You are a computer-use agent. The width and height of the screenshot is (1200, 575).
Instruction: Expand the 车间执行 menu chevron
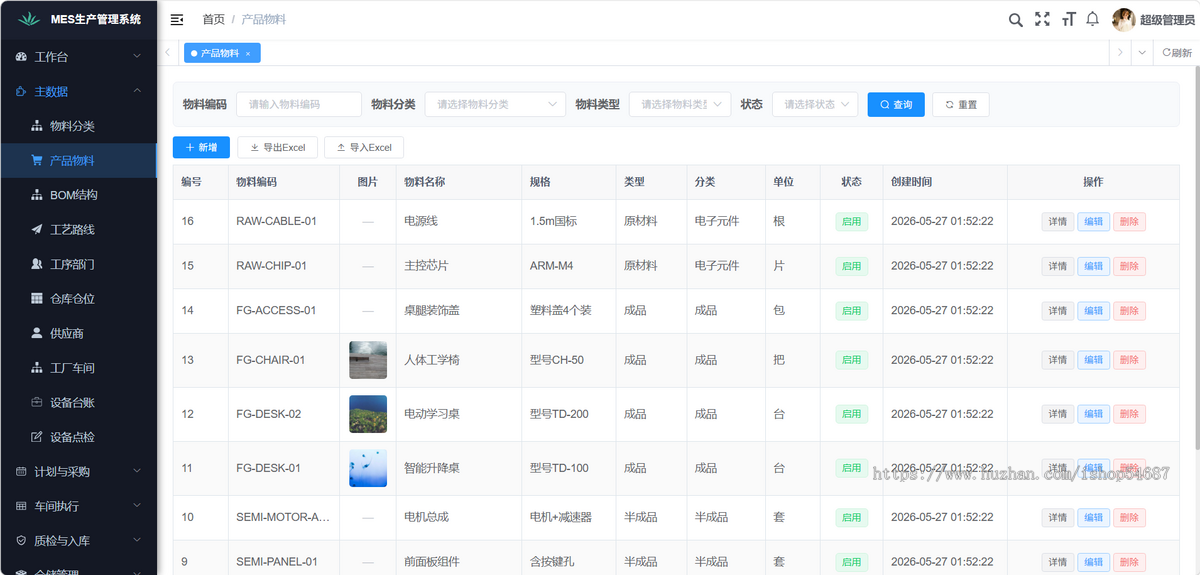pos(137,506)
